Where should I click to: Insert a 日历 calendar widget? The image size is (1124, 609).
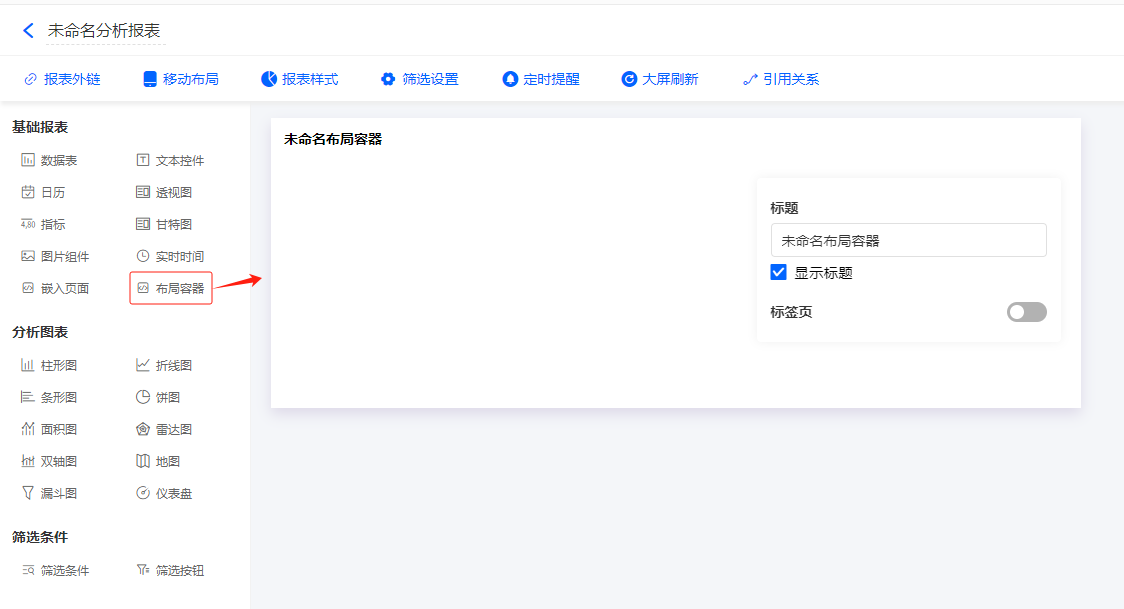pyautogui.click(x=44, y=192)
